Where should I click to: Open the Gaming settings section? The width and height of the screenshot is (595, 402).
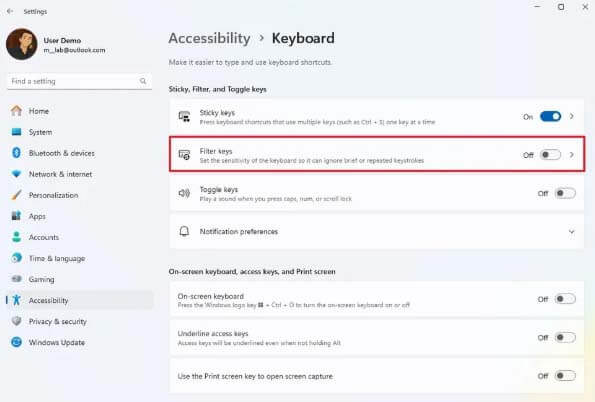[x=41, y=279]
